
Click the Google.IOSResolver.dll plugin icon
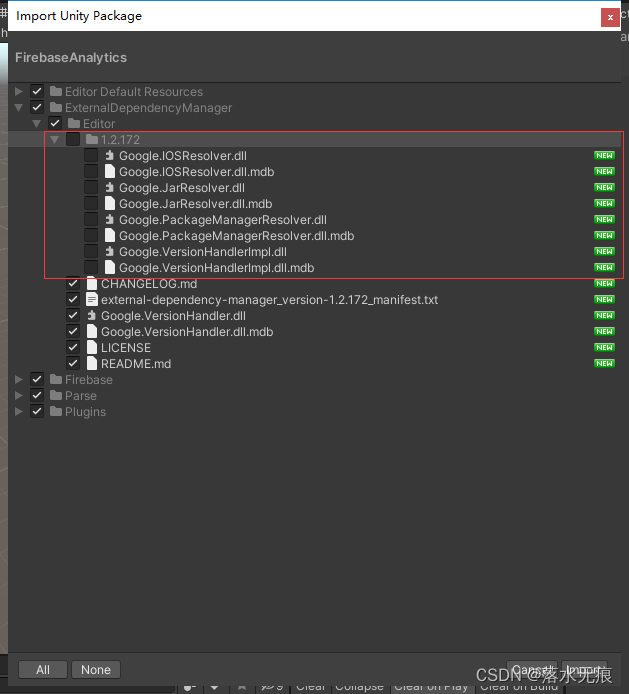coord(109,155)
